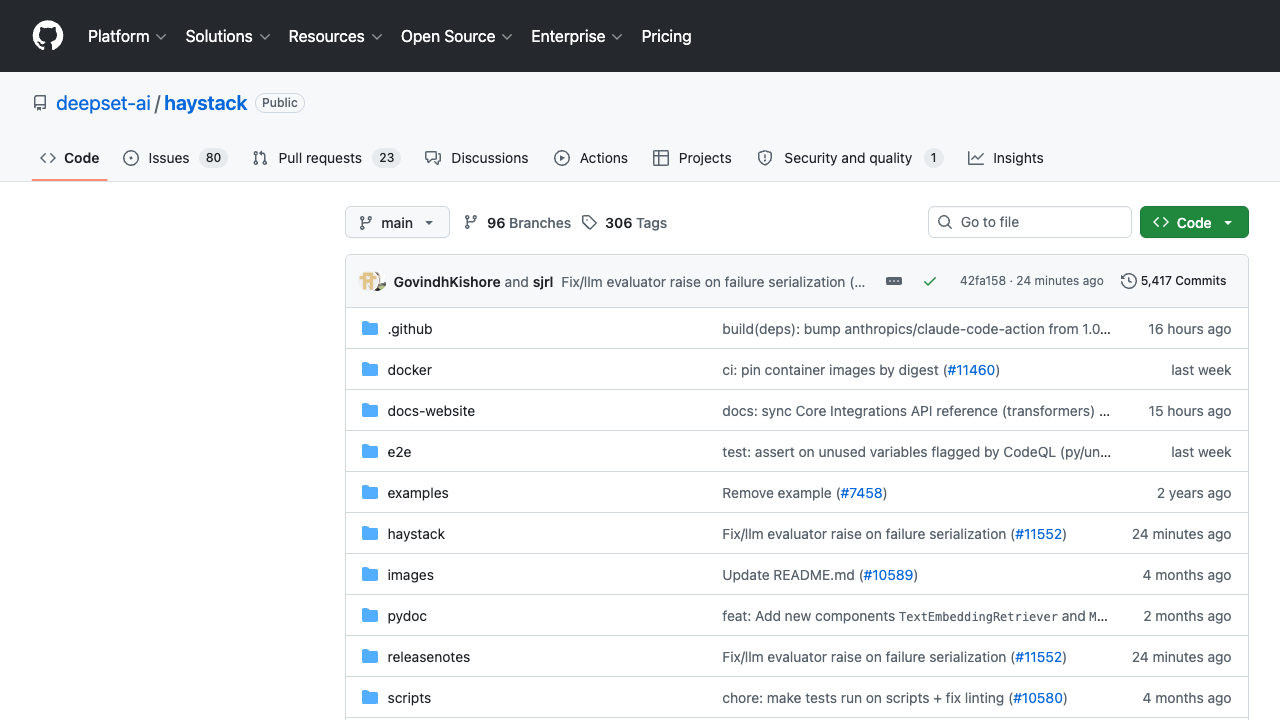Open commit hash 42fa158
The height and width of the screenshot is (720, 1280).
tap(982, 281)
